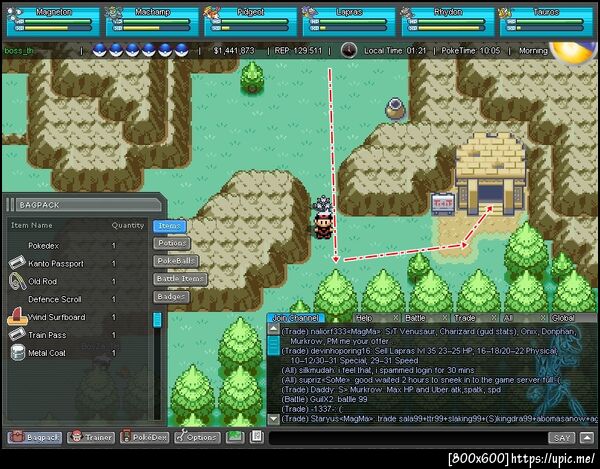Click the sun icon next to Morning

click(572, 52)
